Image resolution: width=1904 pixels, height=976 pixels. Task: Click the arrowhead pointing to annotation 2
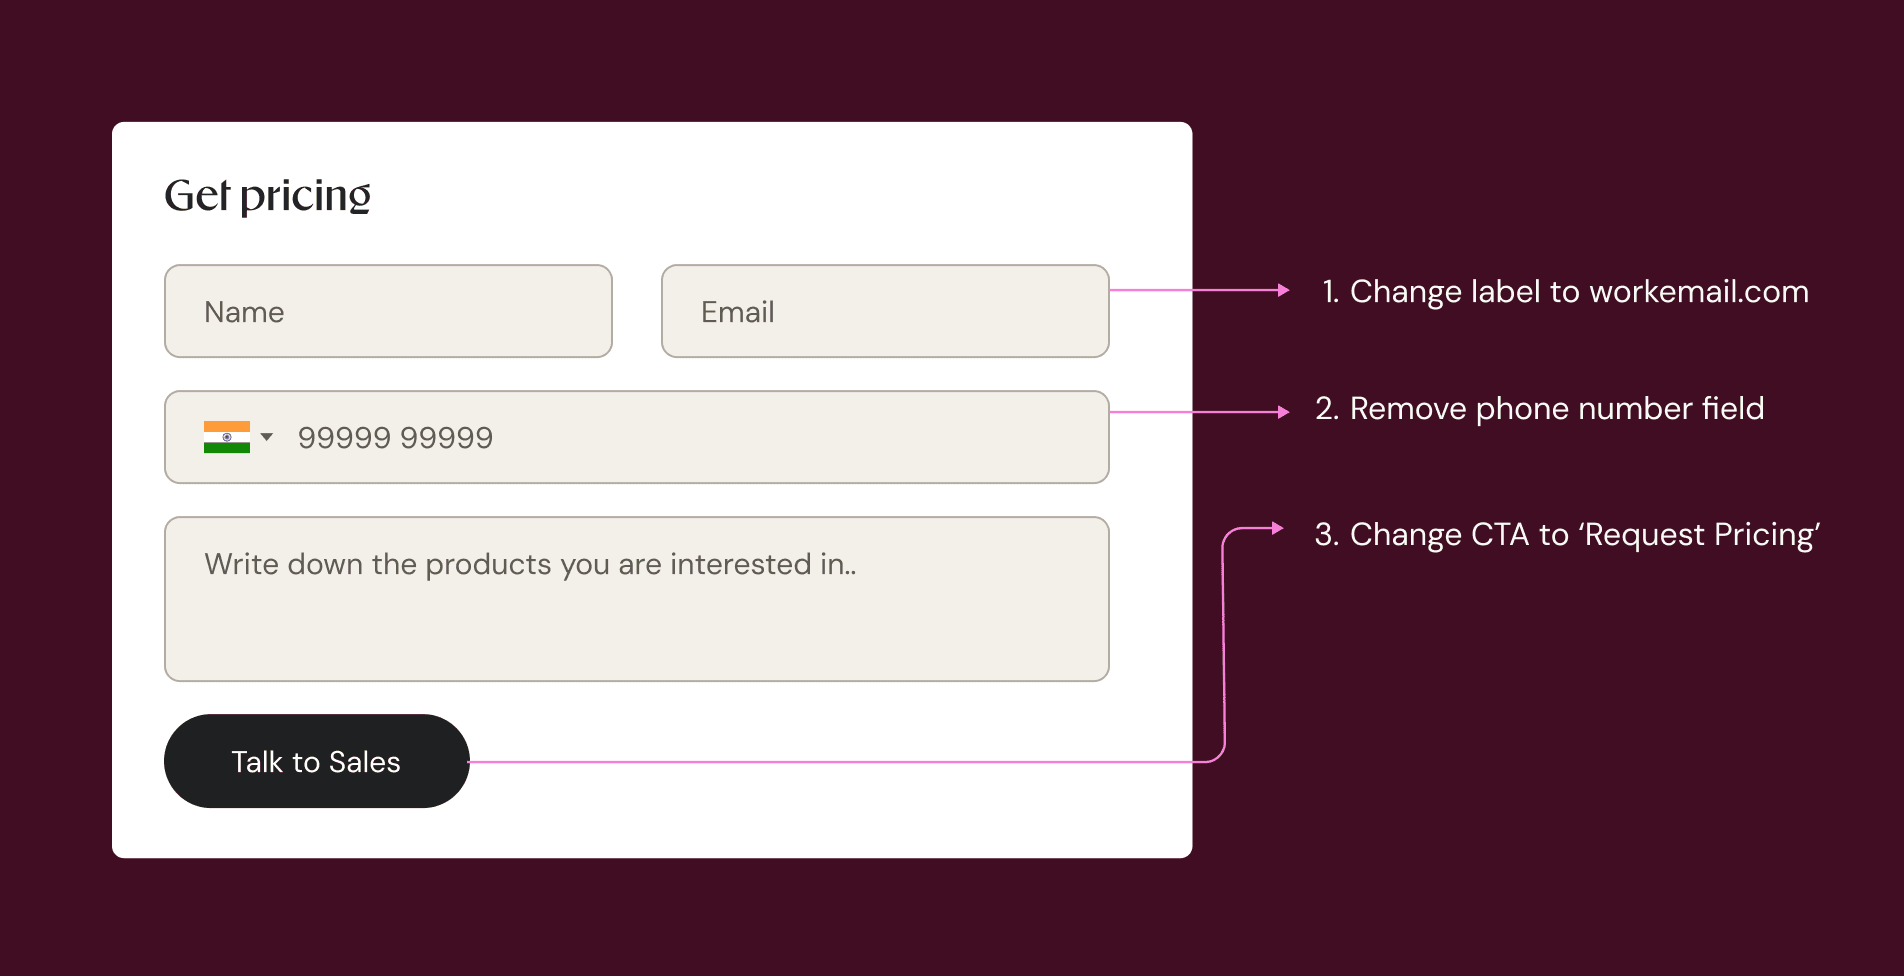1284,412
